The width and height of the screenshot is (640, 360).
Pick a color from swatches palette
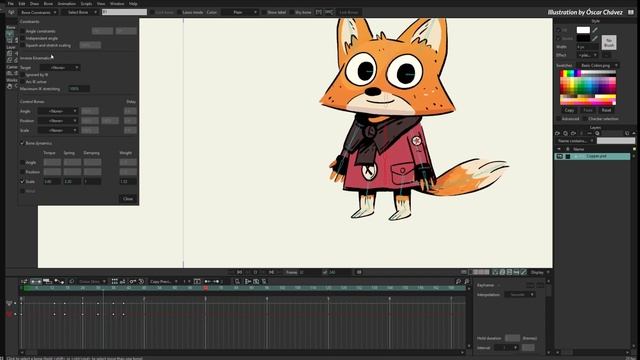coord(588,88)
